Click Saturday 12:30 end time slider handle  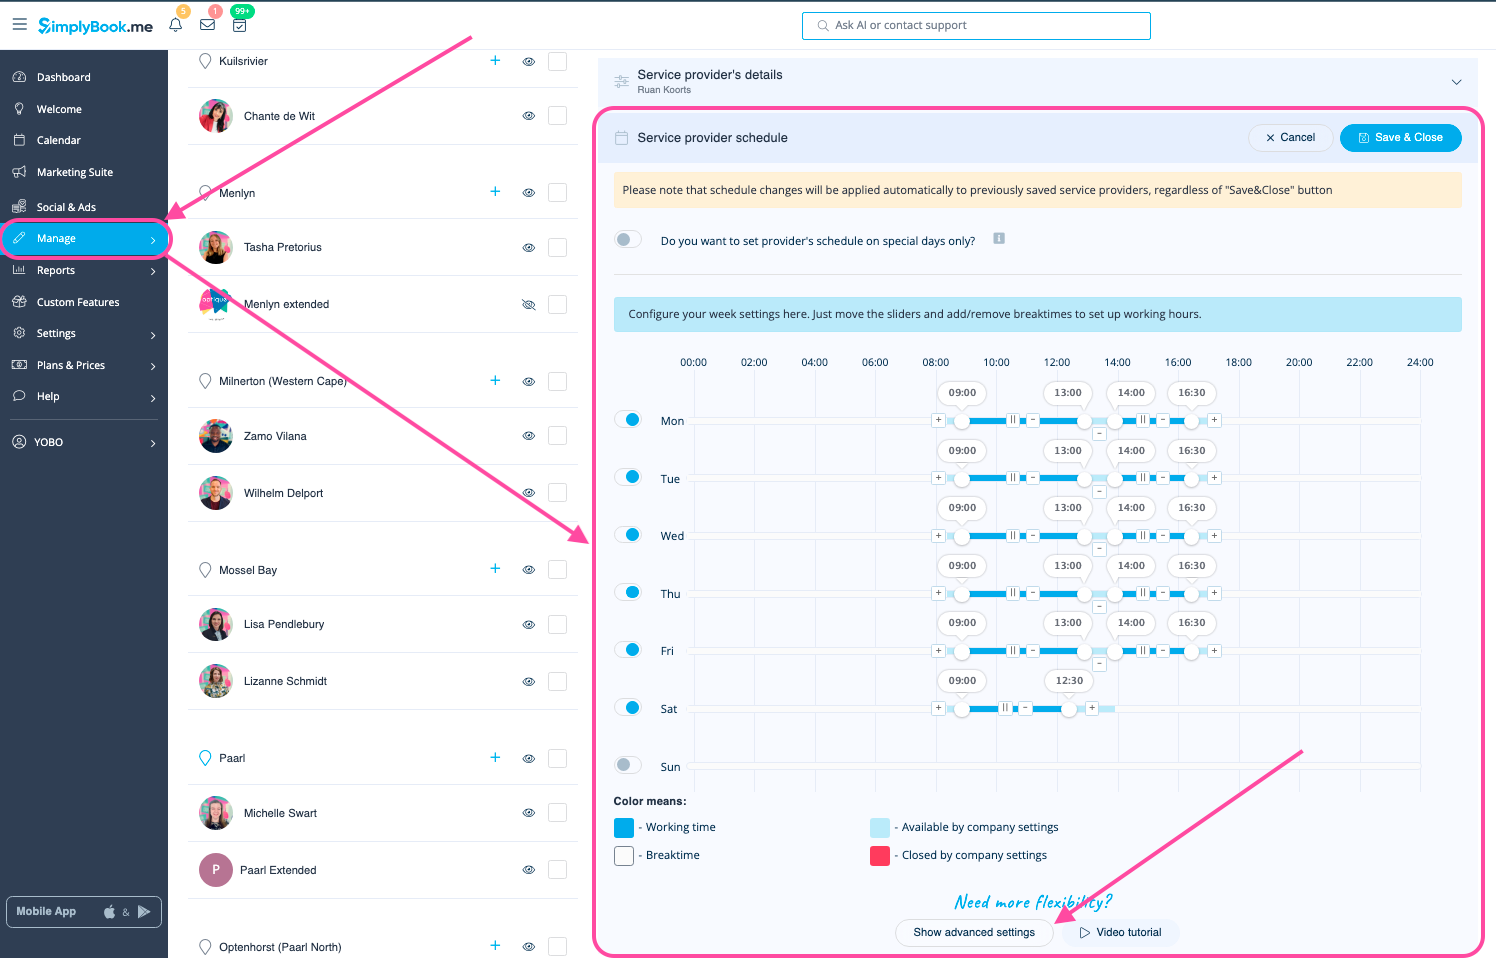coord(1069,709)
